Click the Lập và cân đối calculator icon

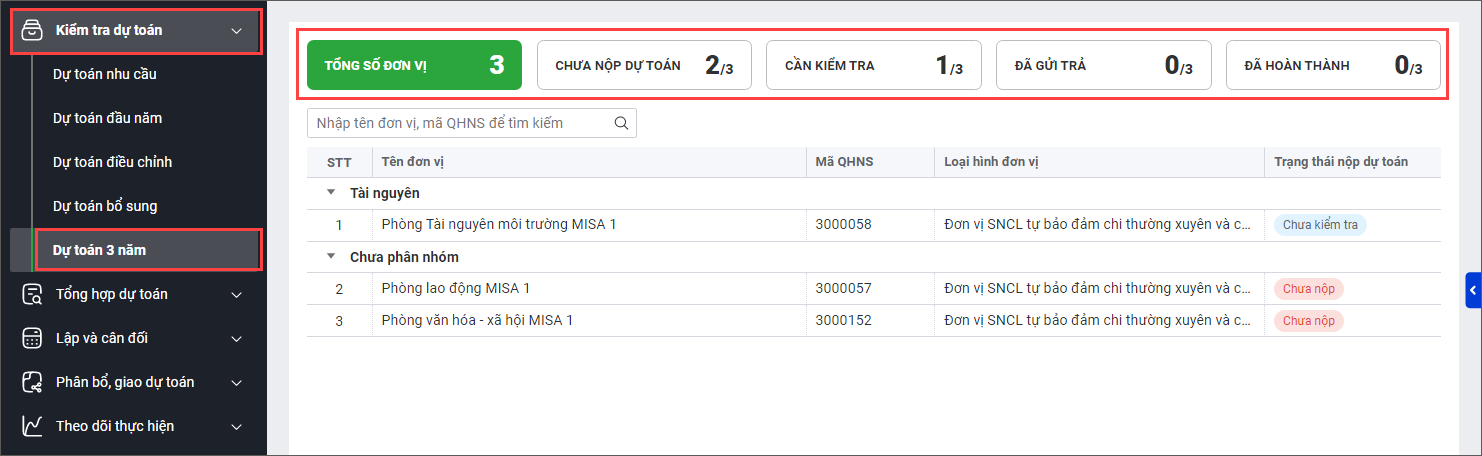(x=32, y=338)
